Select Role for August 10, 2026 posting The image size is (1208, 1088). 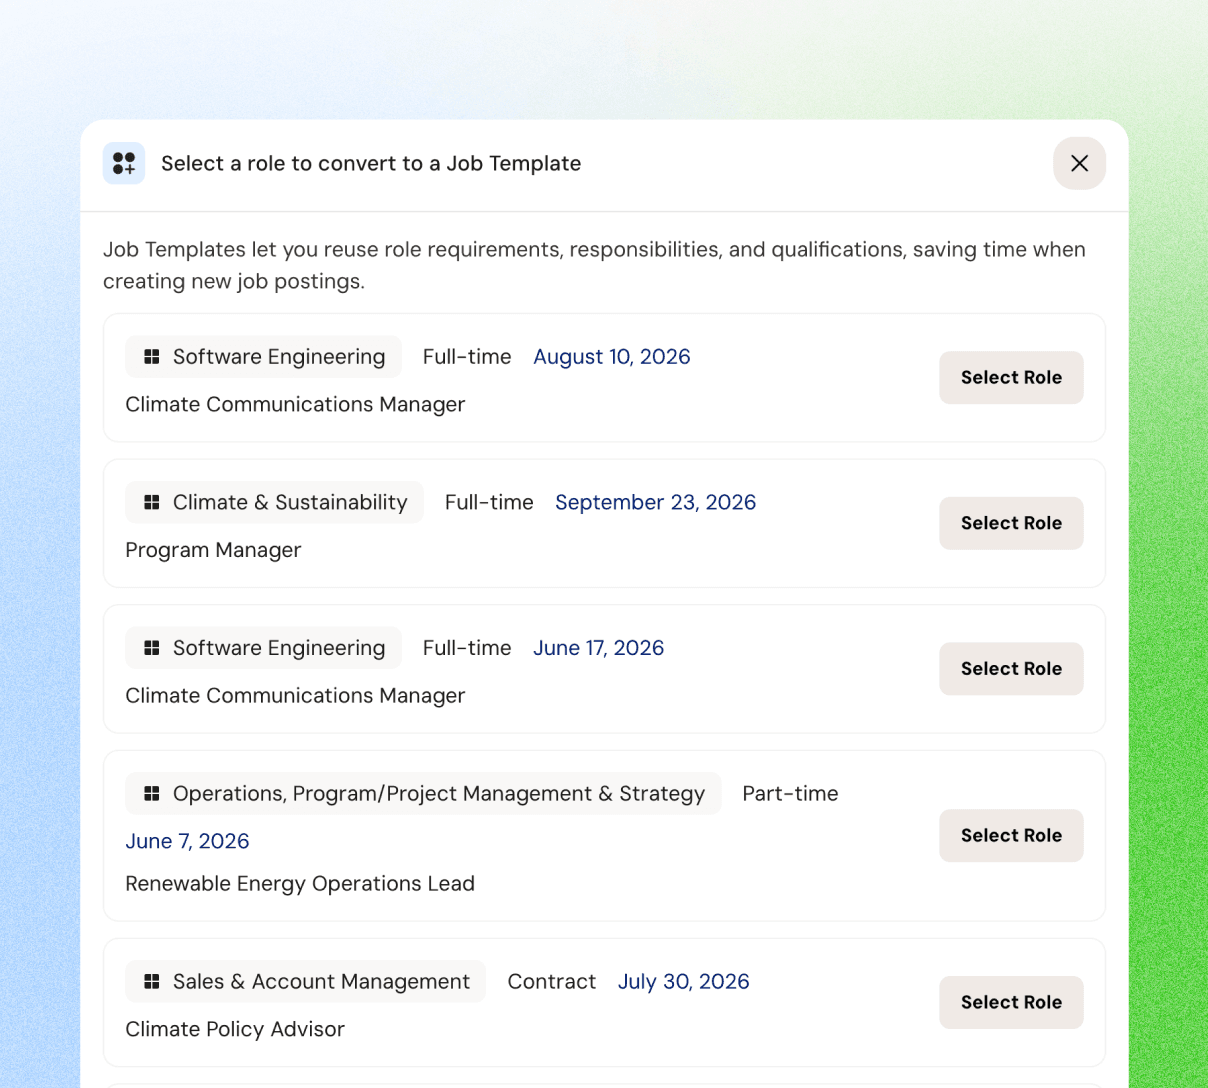pos(1011,377)
